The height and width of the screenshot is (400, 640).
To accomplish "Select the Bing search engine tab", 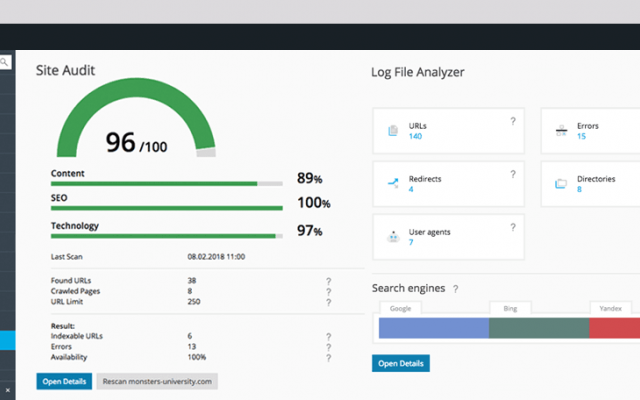I will coord(510,308).
